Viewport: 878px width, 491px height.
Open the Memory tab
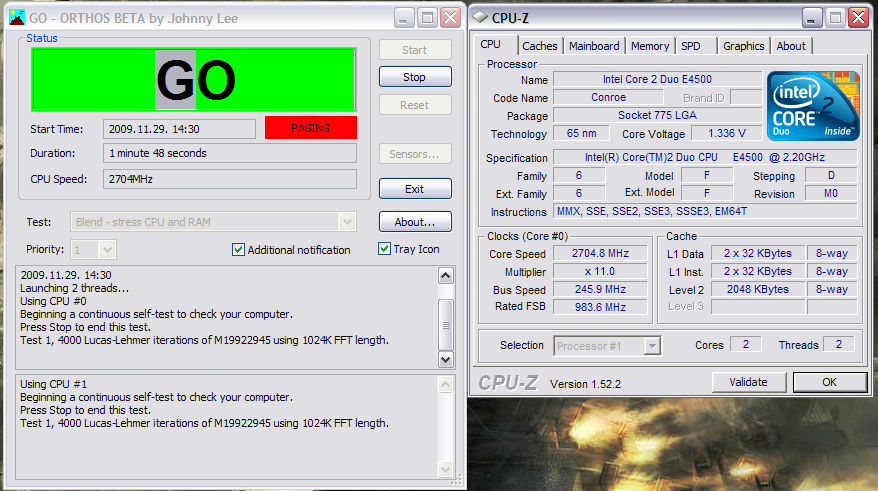[650, 46]
